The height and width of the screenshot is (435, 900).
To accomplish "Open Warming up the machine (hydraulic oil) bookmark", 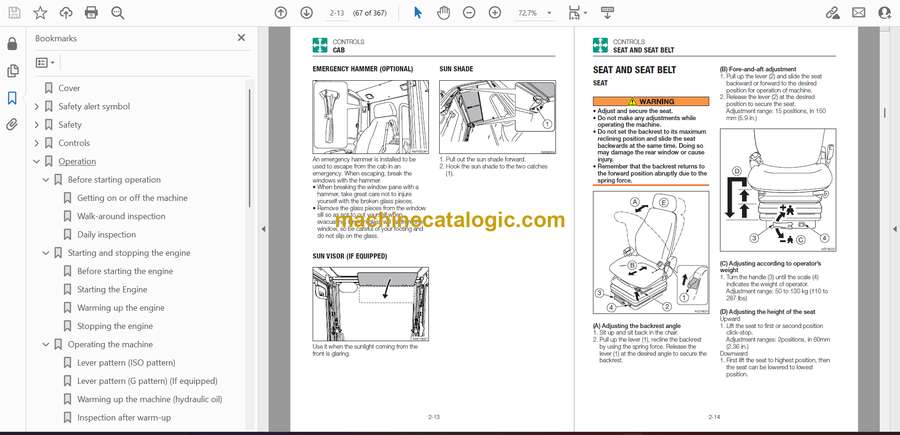I will pos(149,399).
